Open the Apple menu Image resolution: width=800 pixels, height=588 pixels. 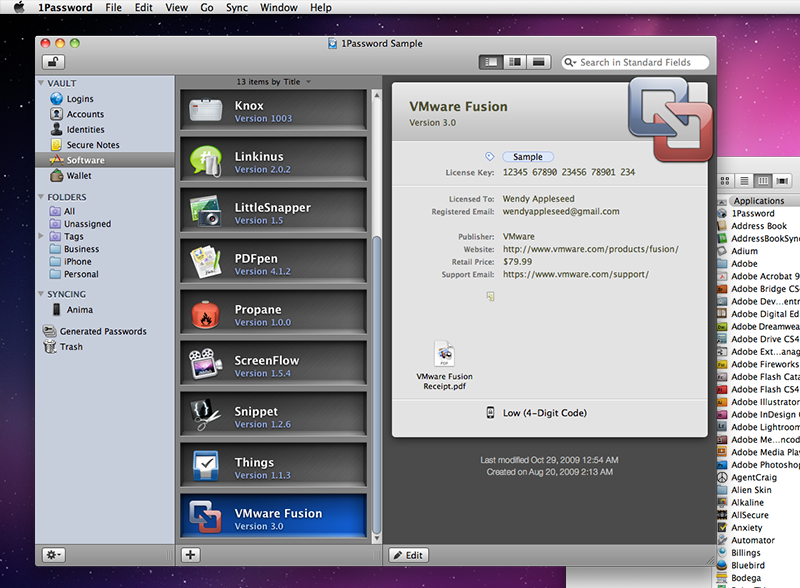(x=19, y=7)
